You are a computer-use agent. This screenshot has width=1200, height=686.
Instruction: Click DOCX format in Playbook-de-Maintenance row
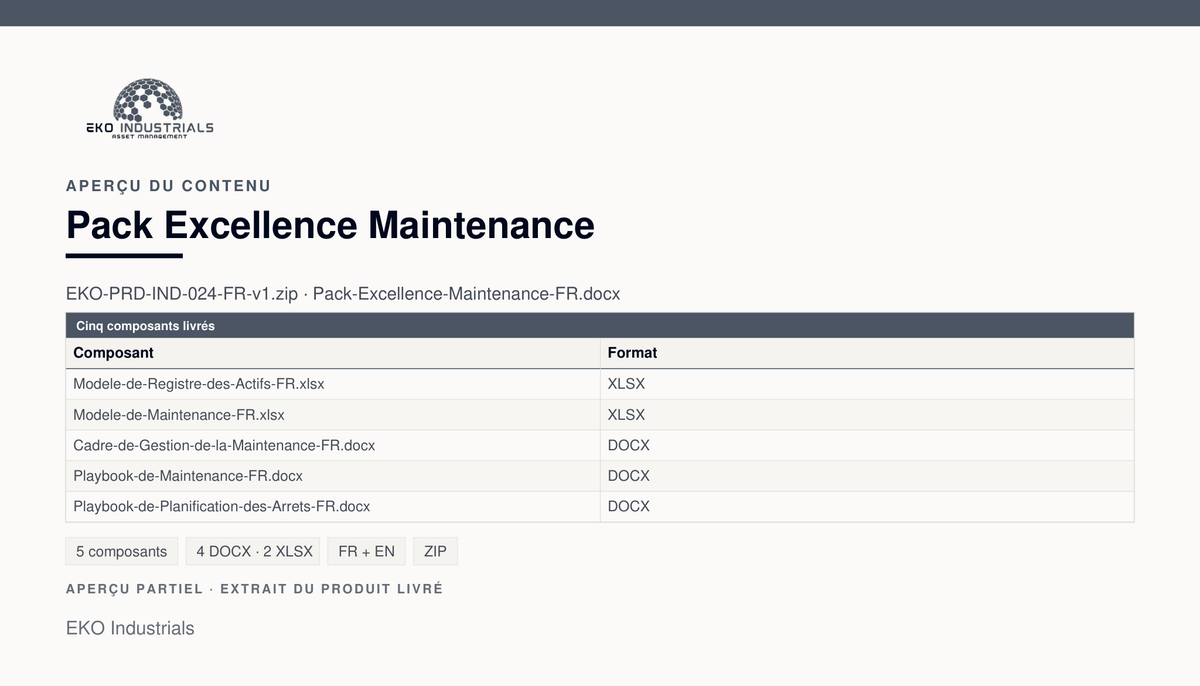pyautogui.click(x=867, y=476)
